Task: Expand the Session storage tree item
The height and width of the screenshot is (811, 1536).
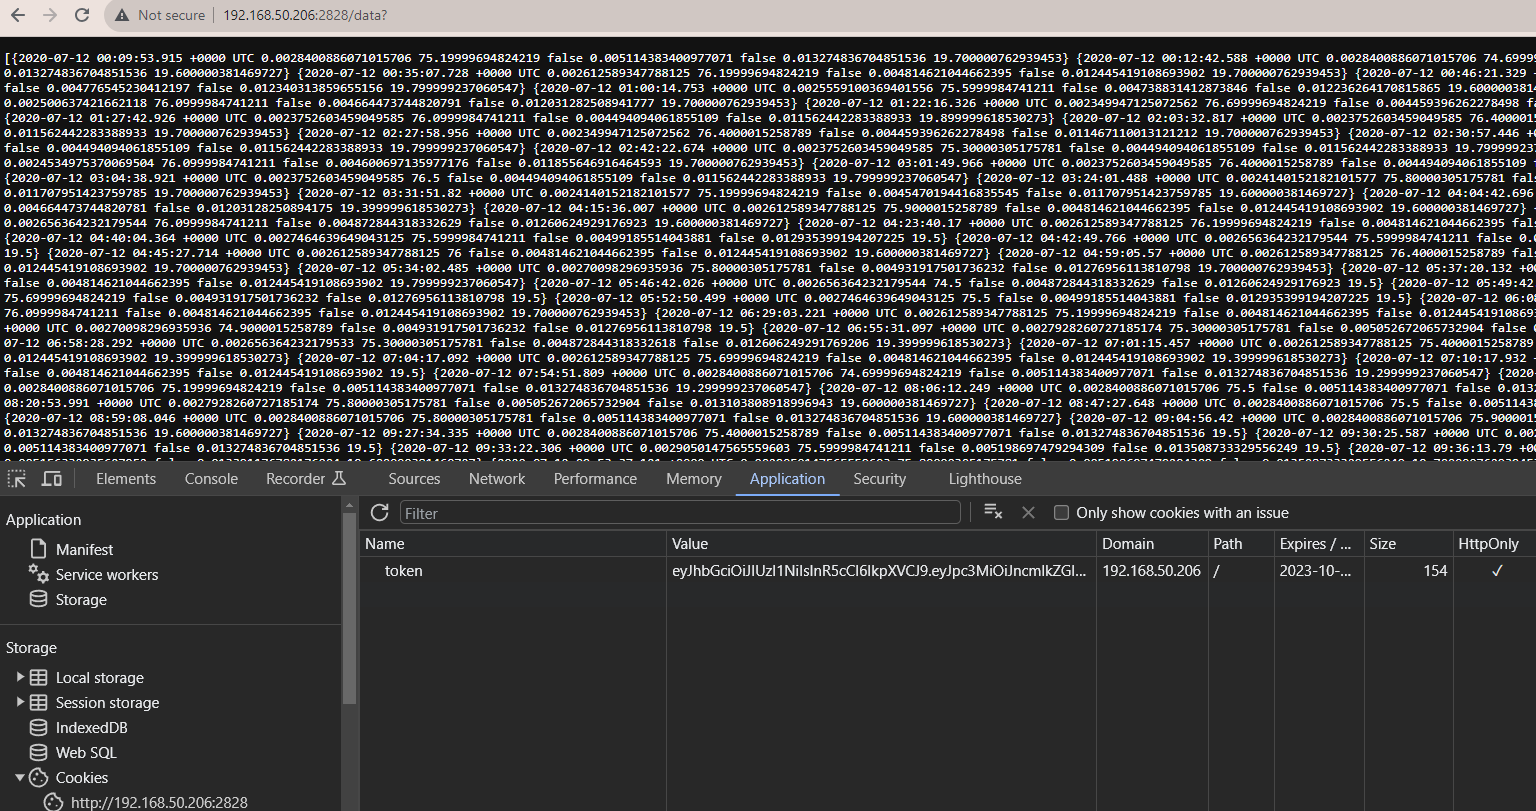Action: click(20, 702)
